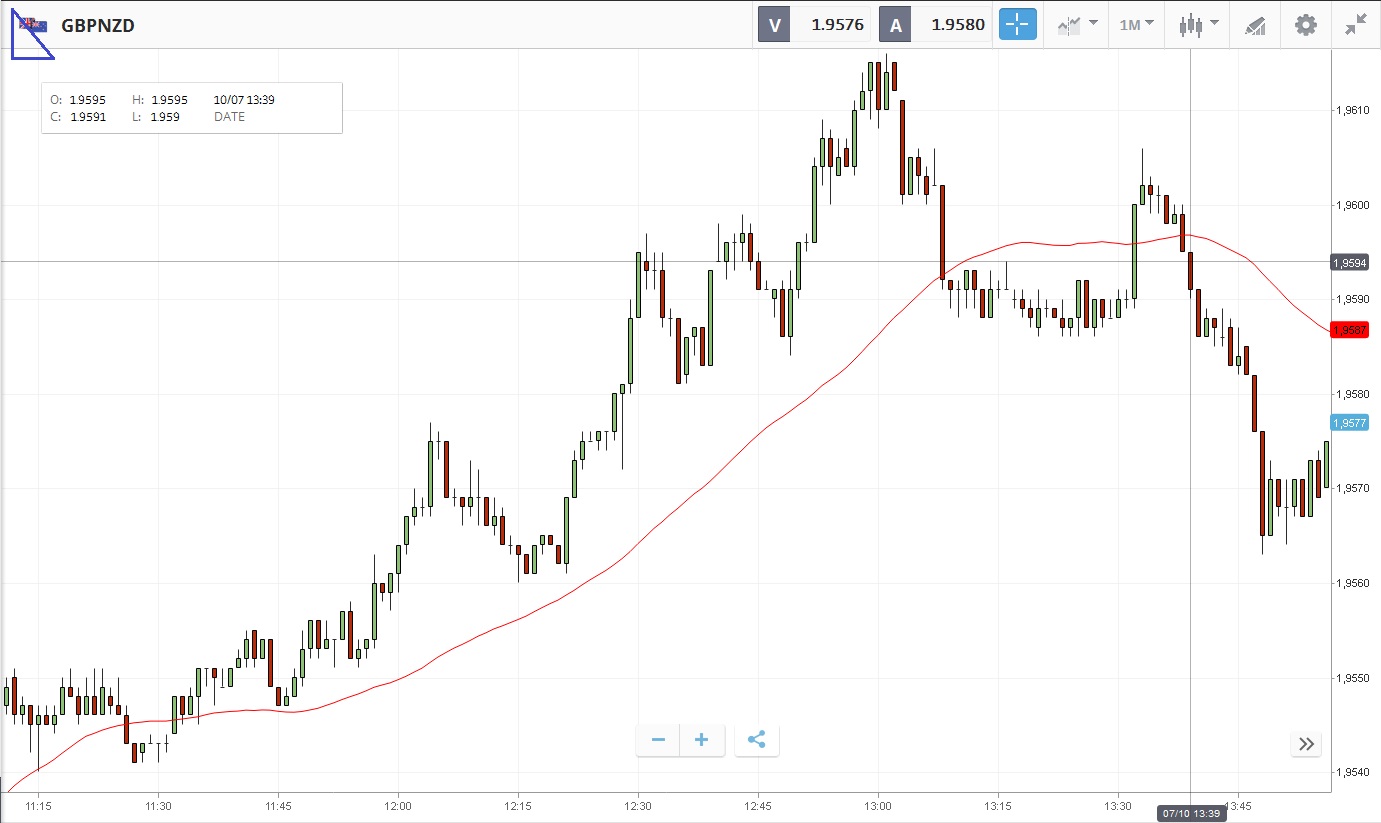The width and height of the screenshot is (1381, 823).
Task: Click the red 1.9587 moving average price tag
Action: click(1349, 329)
